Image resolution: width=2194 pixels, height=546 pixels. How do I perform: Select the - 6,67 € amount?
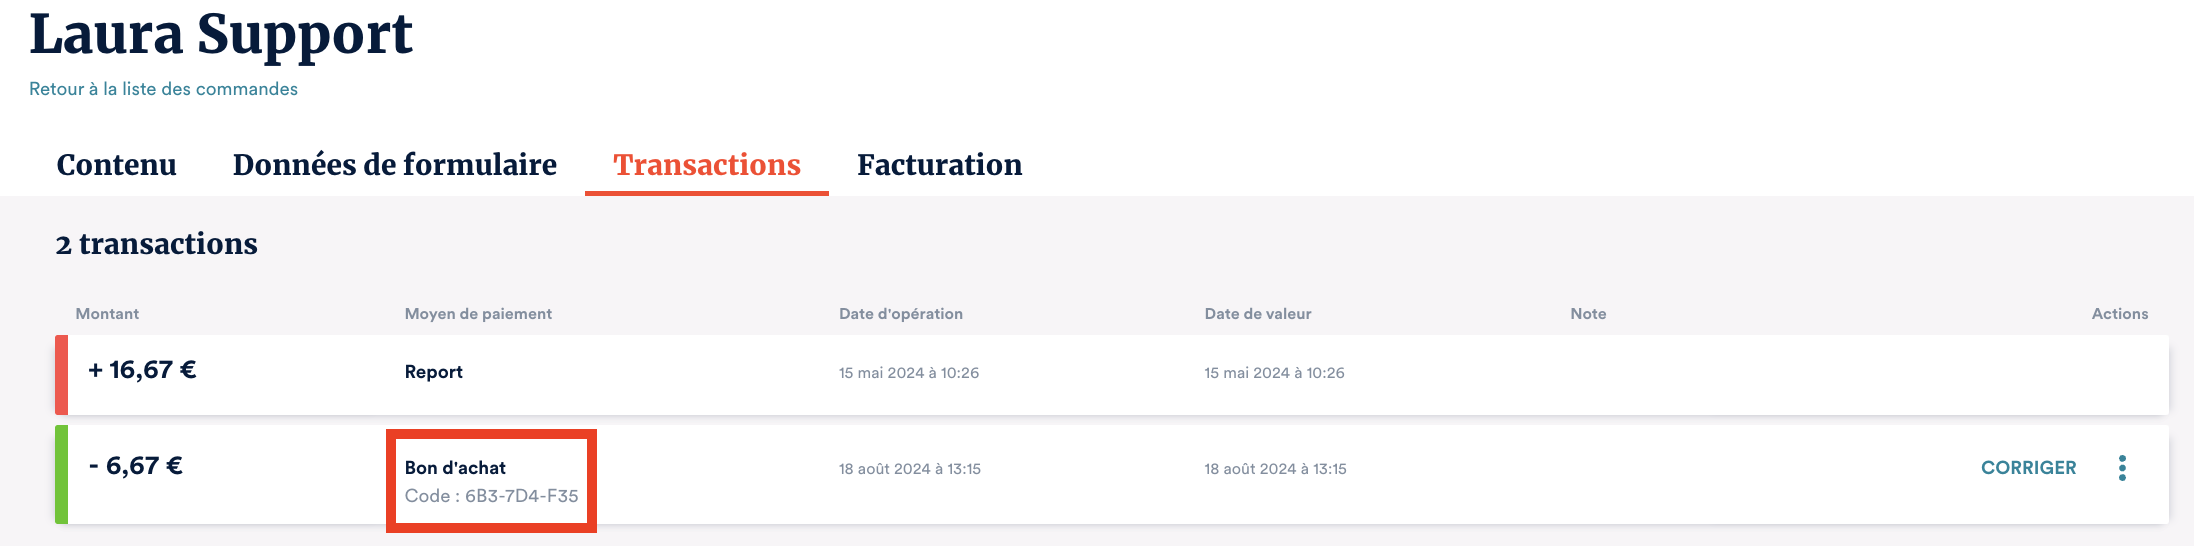pyautogui.click(x=135, y=467)
